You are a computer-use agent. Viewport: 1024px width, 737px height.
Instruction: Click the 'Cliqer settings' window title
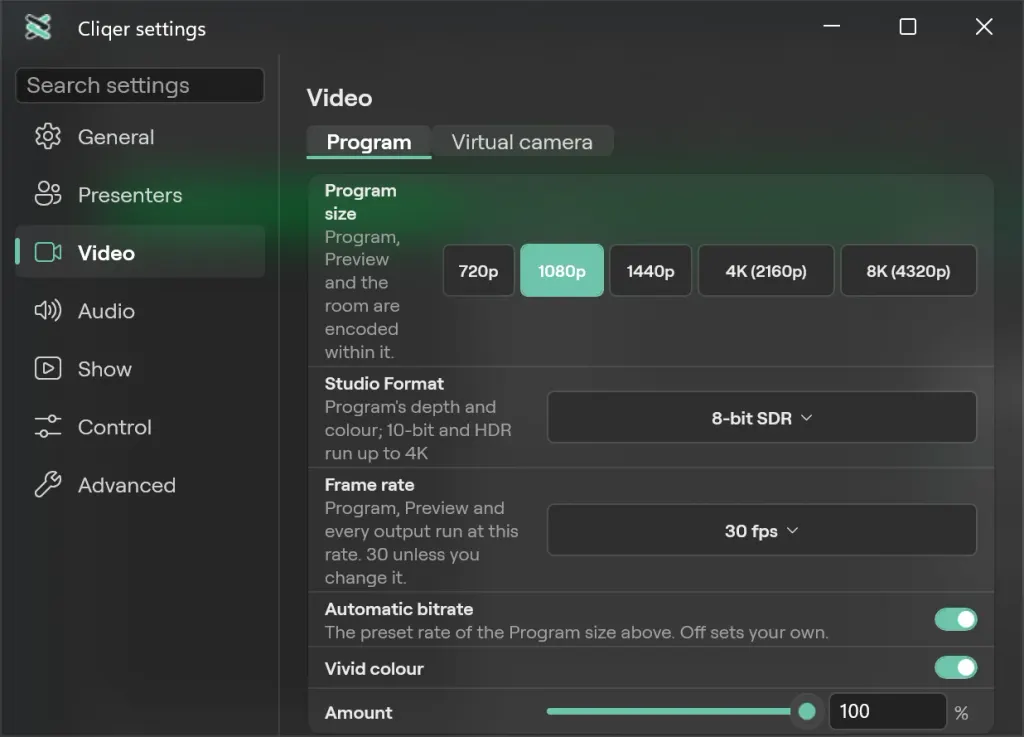click(x=142, y=29)
